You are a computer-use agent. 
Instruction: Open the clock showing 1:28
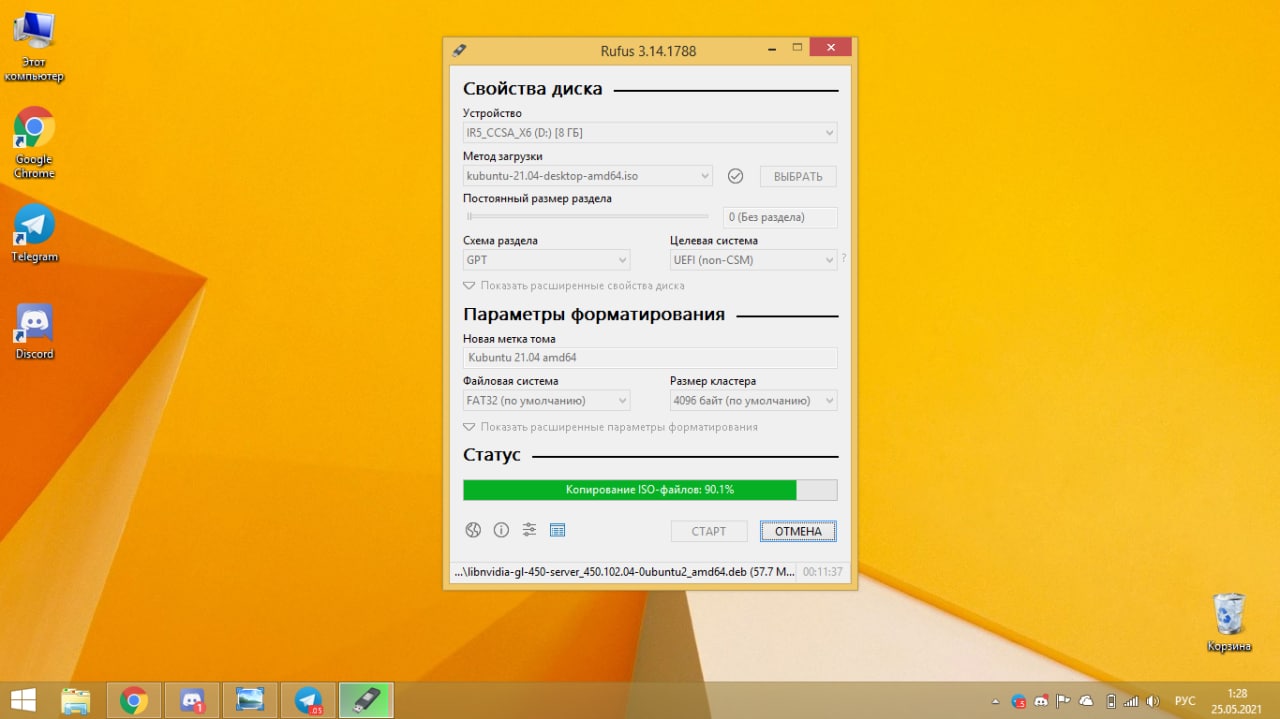(x=1237, y=700)
